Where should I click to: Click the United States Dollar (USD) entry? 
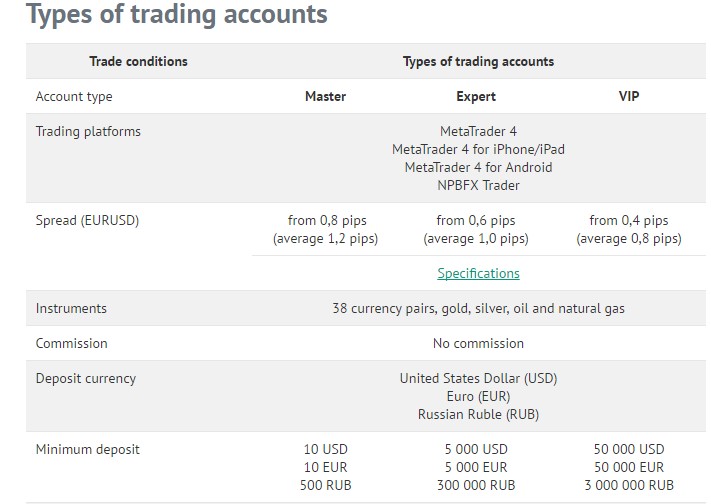pyautogui.click(x=478, y=378)
